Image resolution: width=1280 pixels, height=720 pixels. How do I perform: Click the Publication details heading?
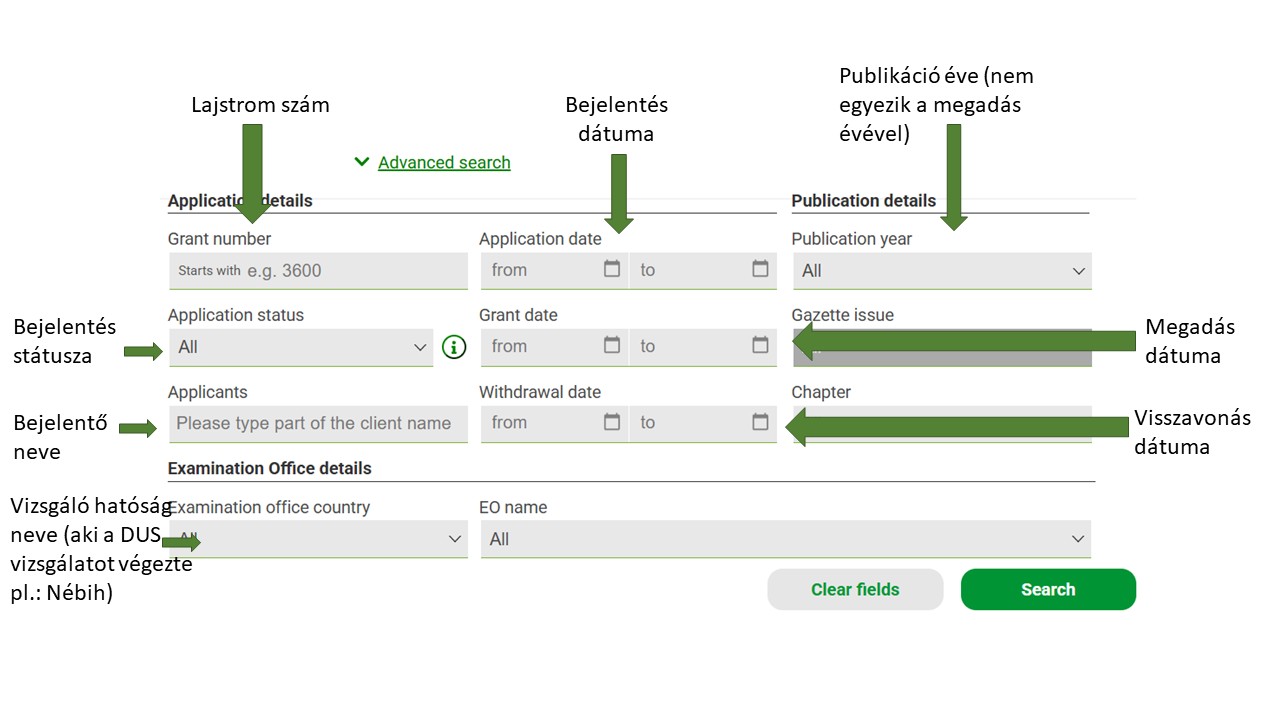click(864, 201)
